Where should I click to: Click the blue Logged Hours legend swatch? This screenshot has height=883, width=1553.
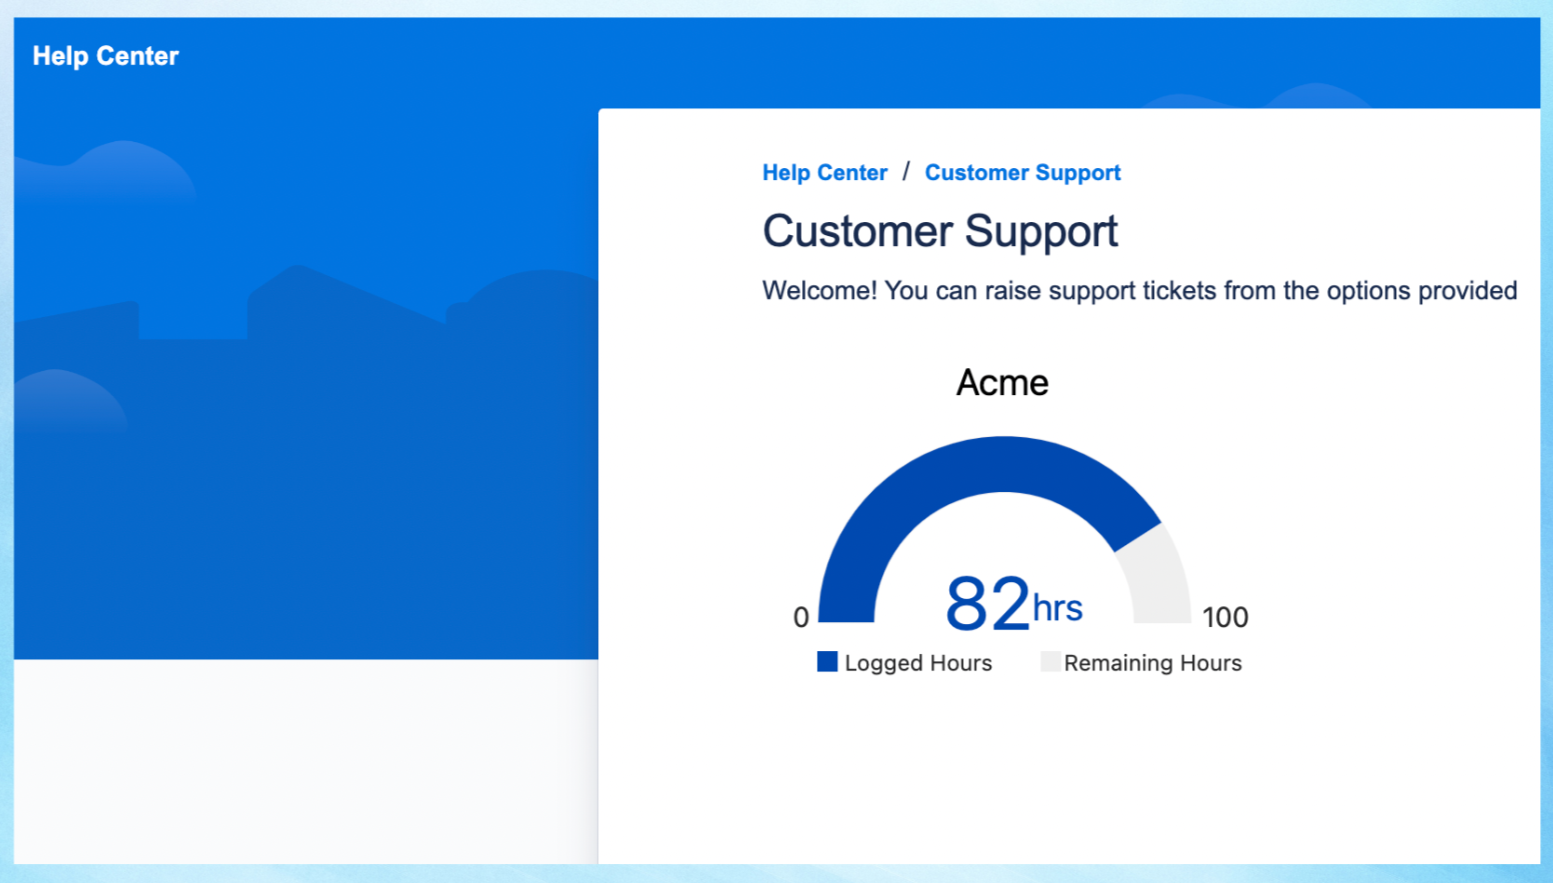(827, 662)
